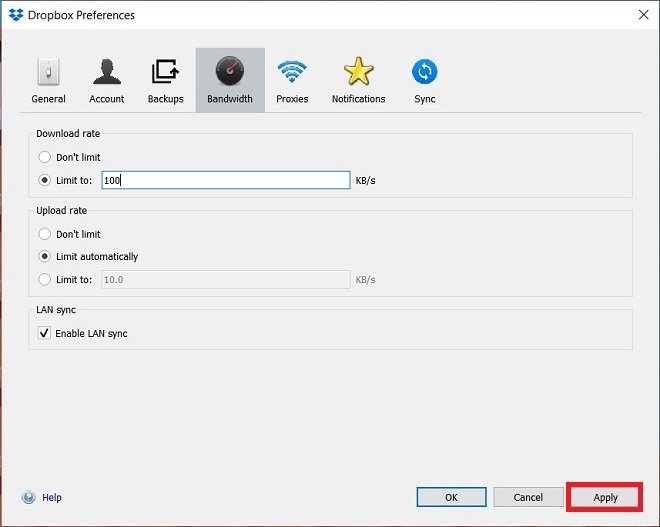Switch to the Sync tab
The width and height of the screenshot is (660, 527).
(x=424, y=80)
